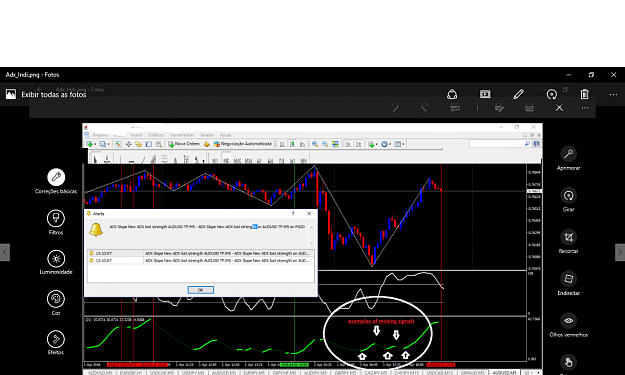Viewport: 625px width, 375px height.
Task: Click OK in the Alerta dialog
Action: (x=200, y=290)
